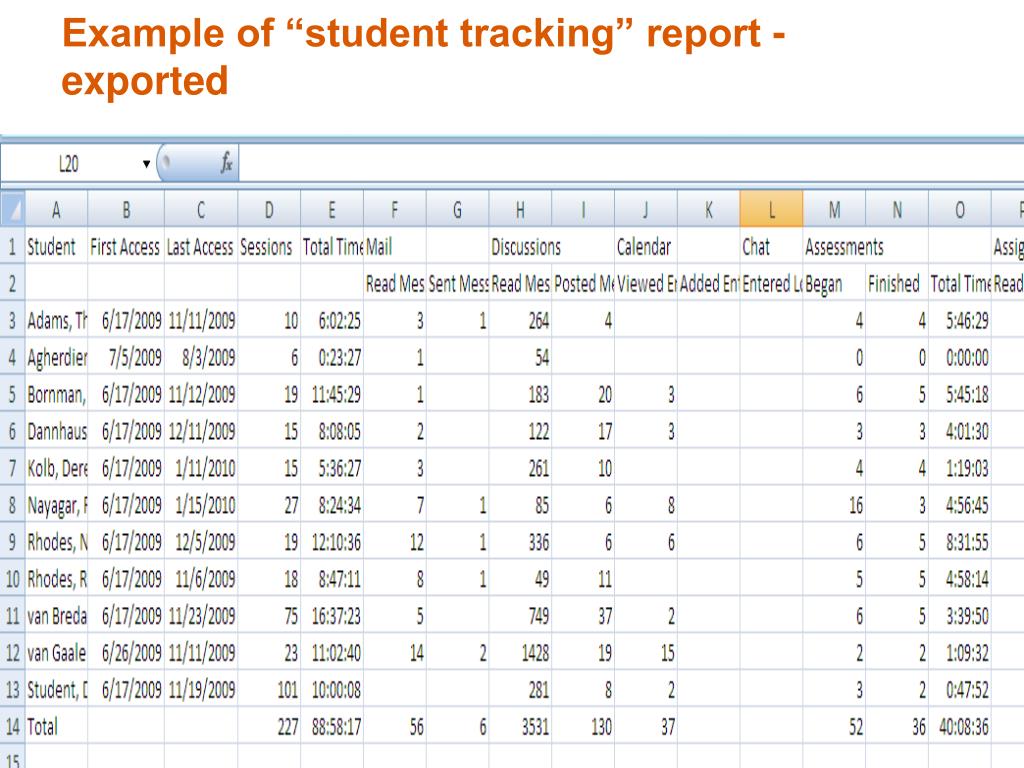Click the cell with '1428' read messages

(520, 652)
